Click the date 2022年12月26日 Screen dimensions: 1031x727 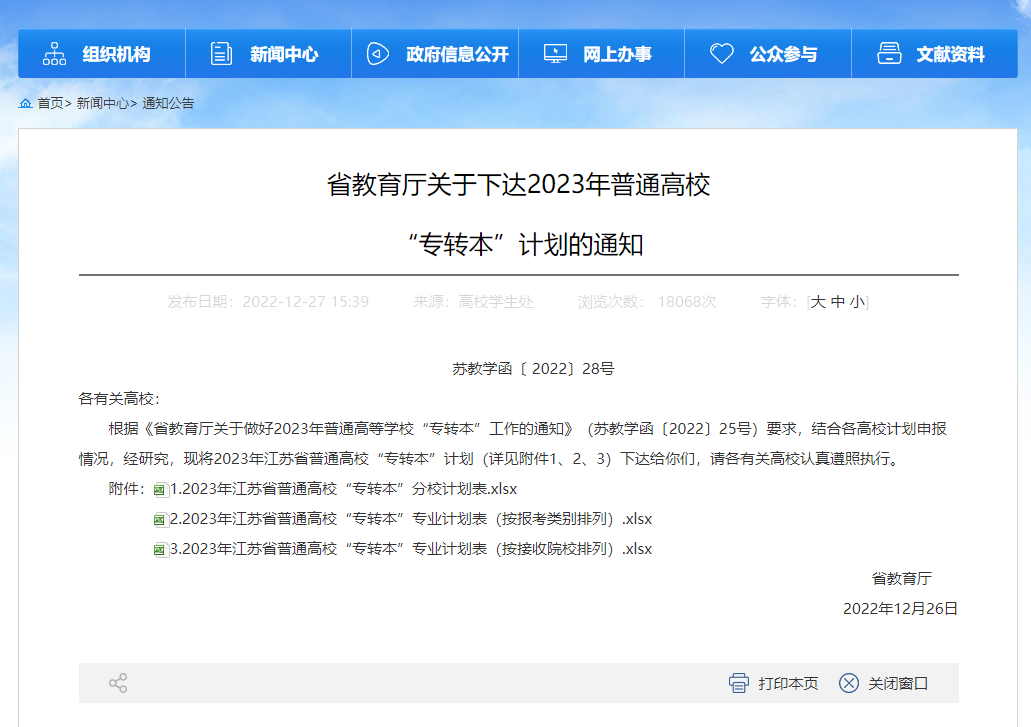[900, 609]
